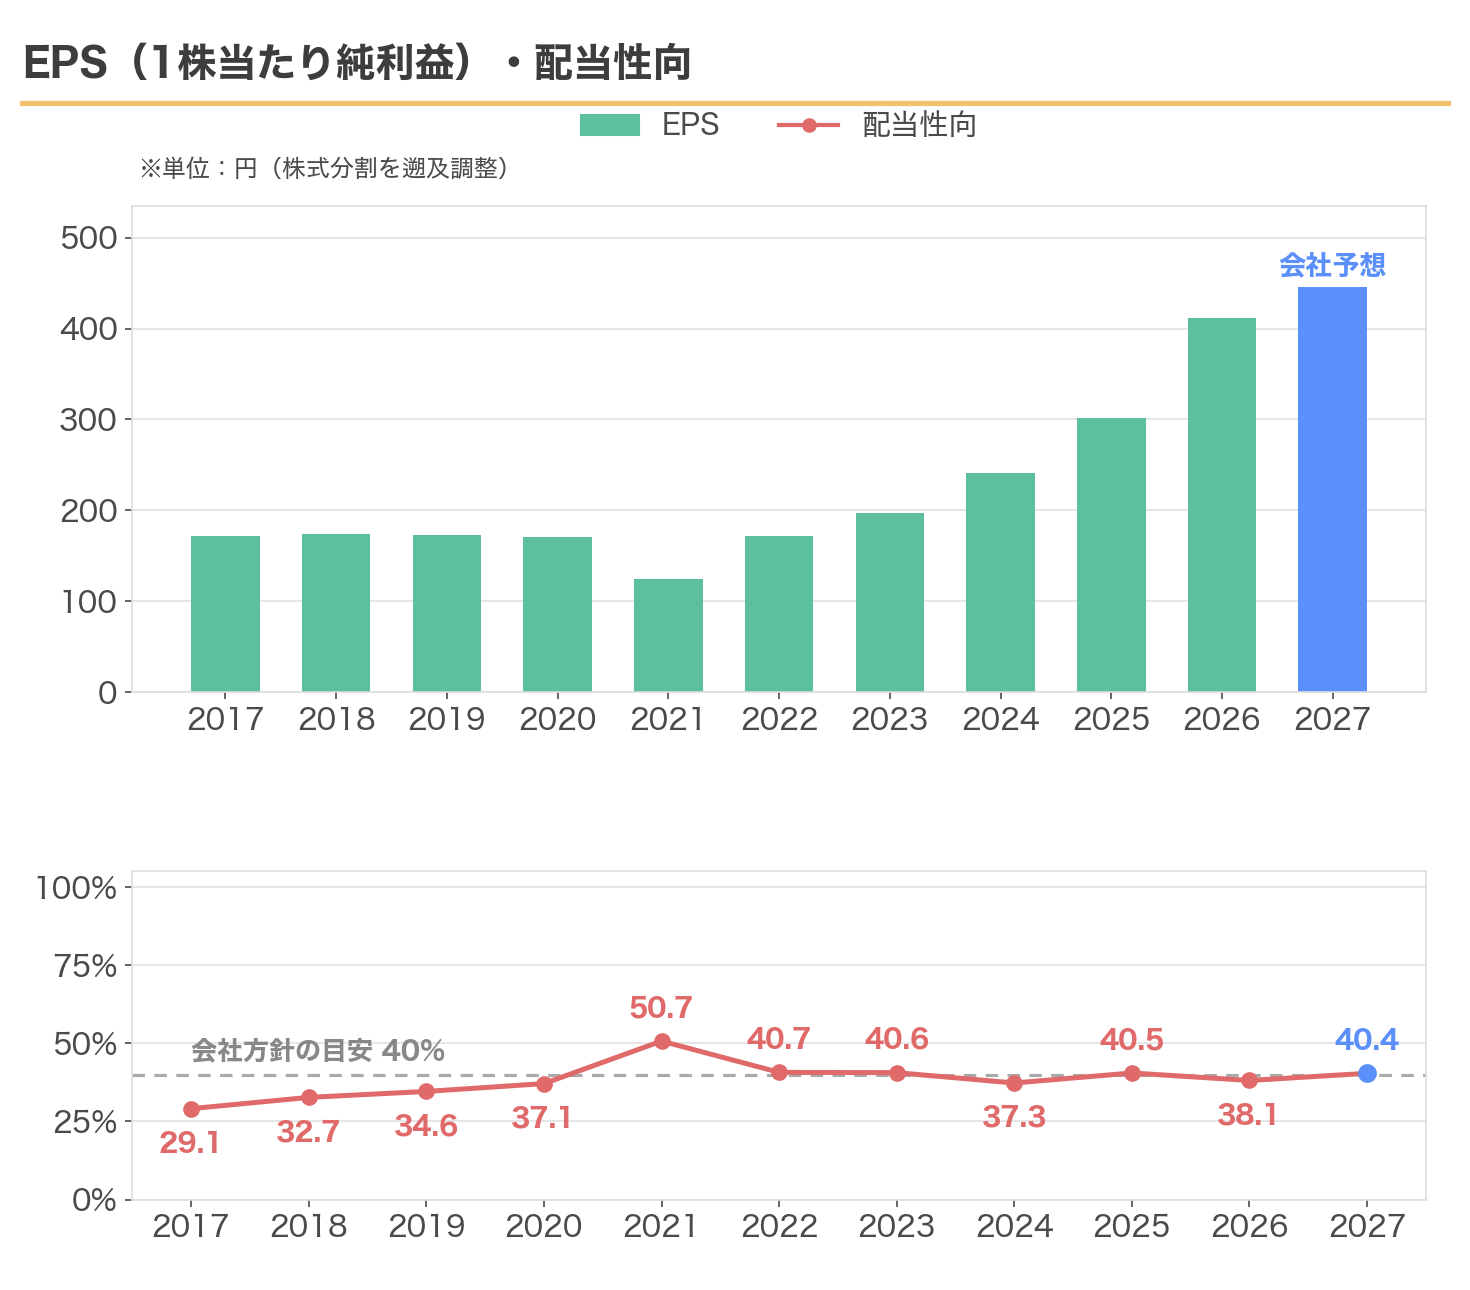Toggle the EPS legend green swatch
This screenshot has width=1470, height=1290.
[609, 125]
